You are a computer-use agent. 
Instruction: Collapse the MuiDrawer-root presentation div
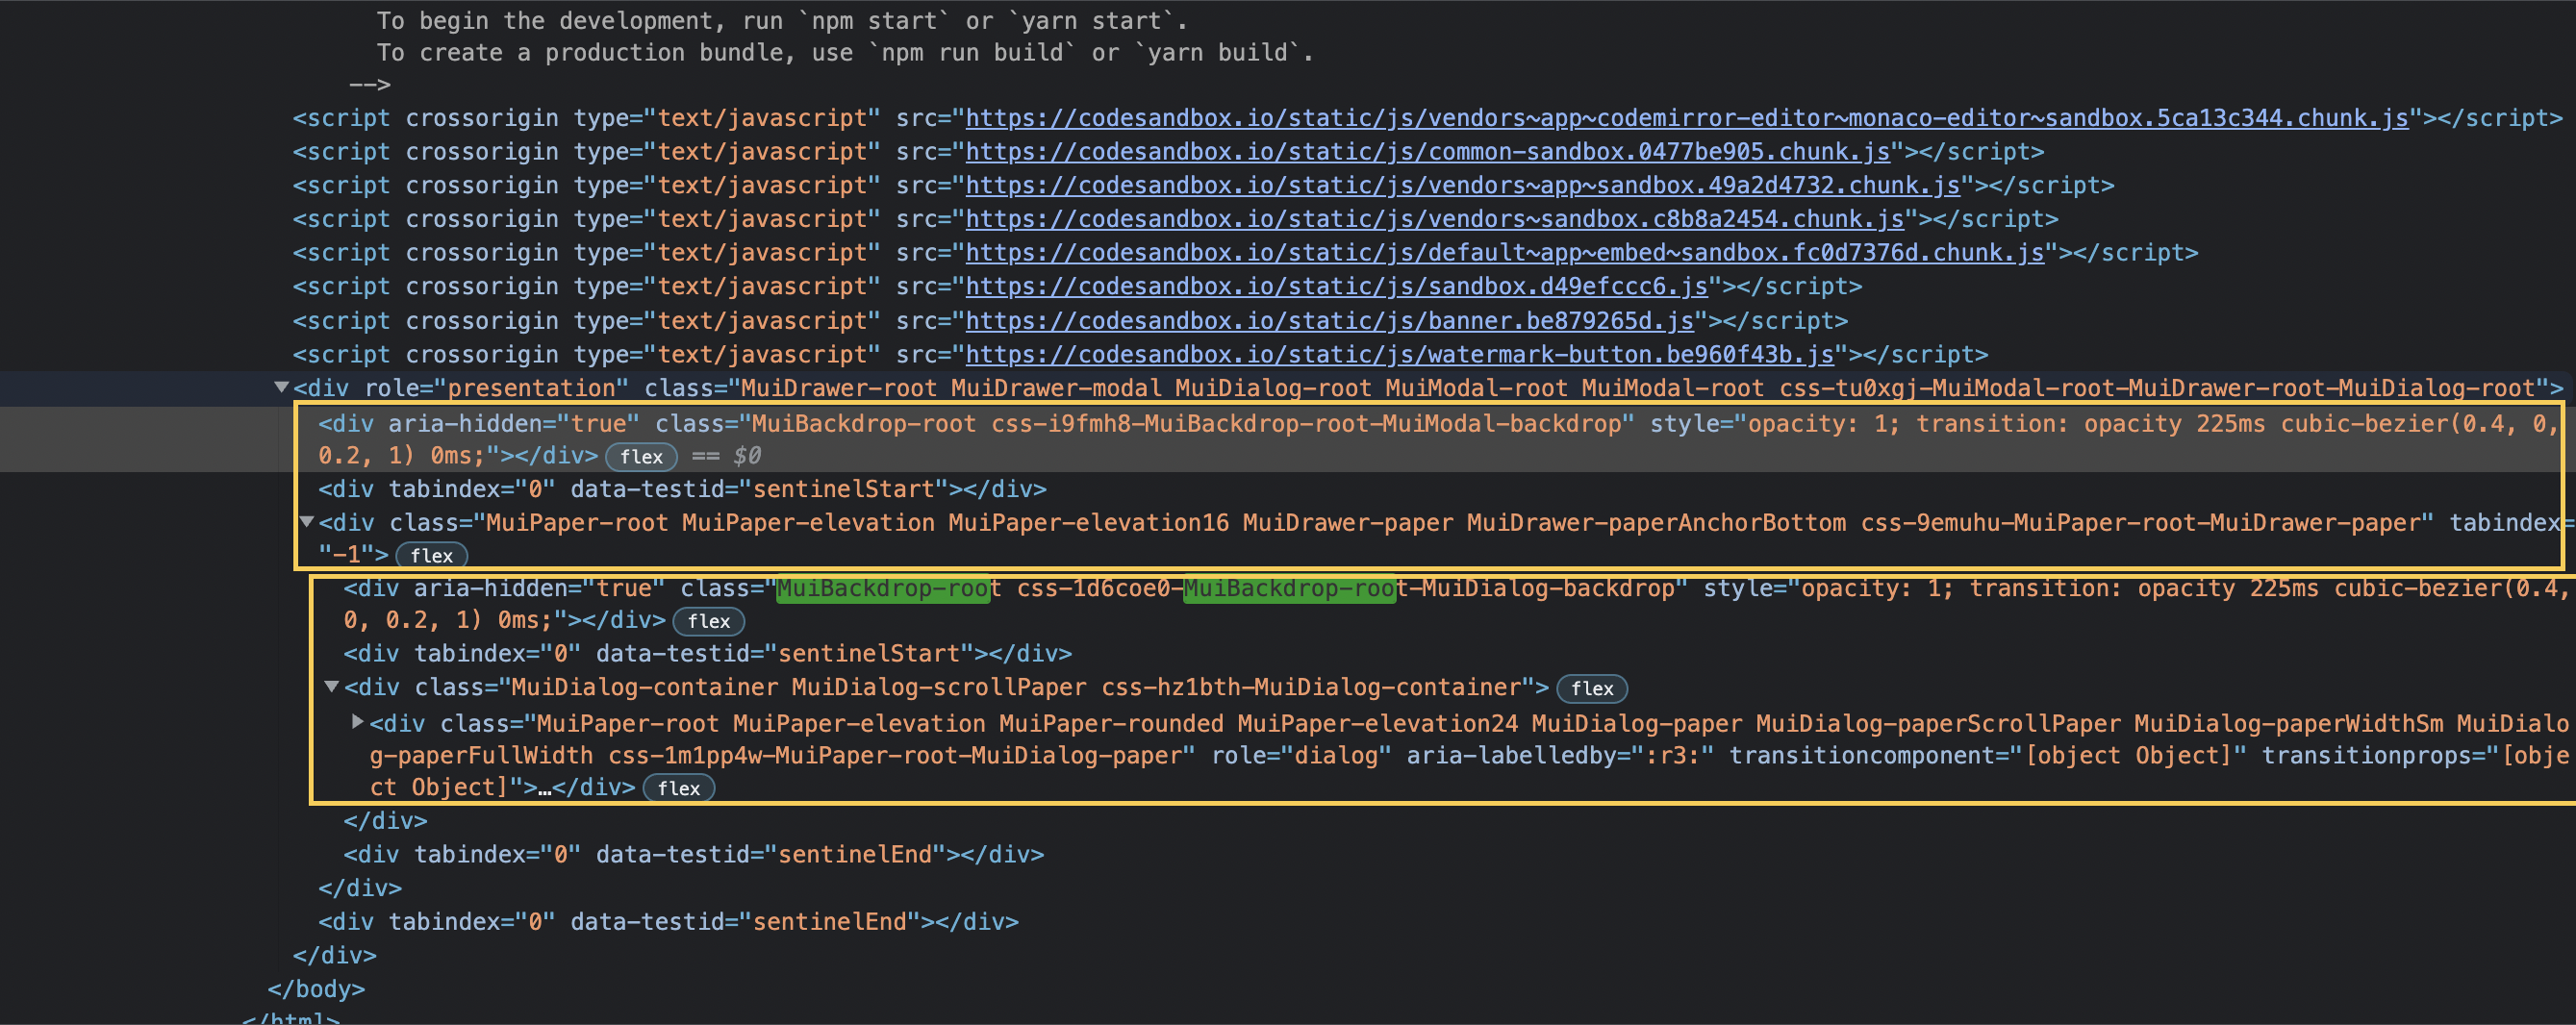[x=281, y=388]
